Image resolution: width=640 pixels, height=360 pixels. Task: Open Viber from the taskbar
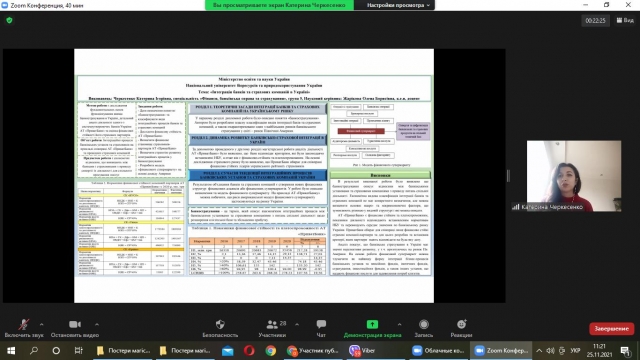pos(362,350)
